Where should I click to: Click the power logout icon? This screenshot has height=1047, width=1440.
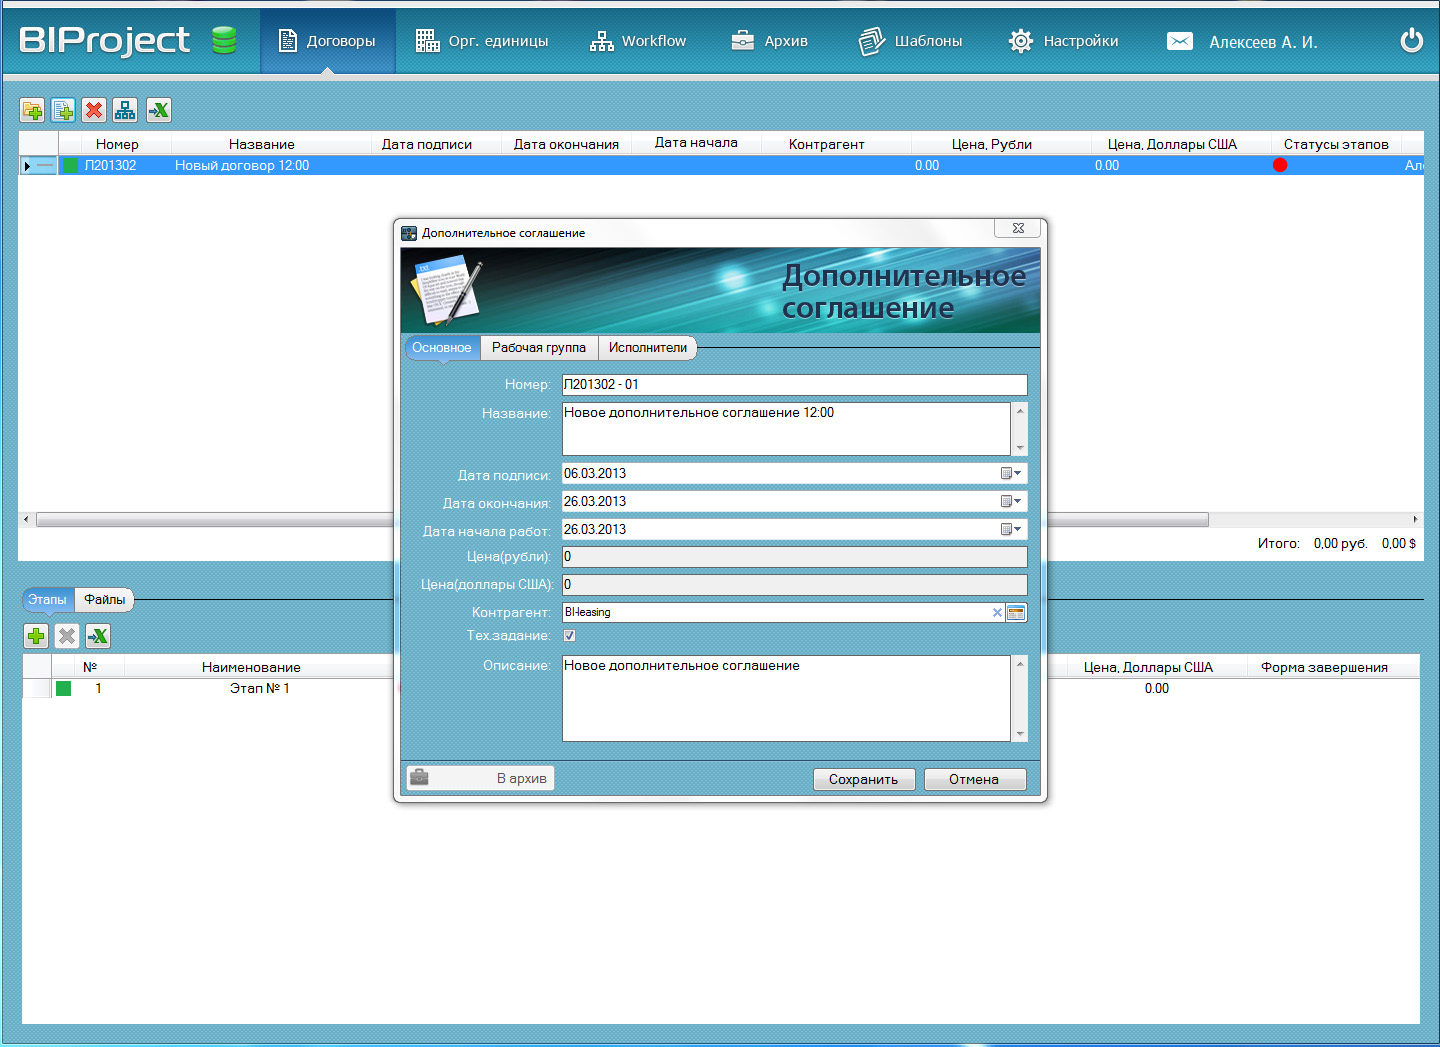[1411, 41]
